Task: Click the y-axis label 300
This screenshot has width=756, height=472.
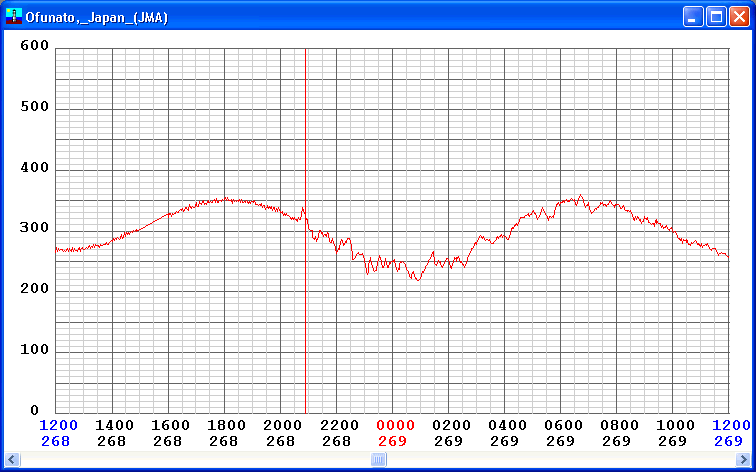Action: [34, 228]
